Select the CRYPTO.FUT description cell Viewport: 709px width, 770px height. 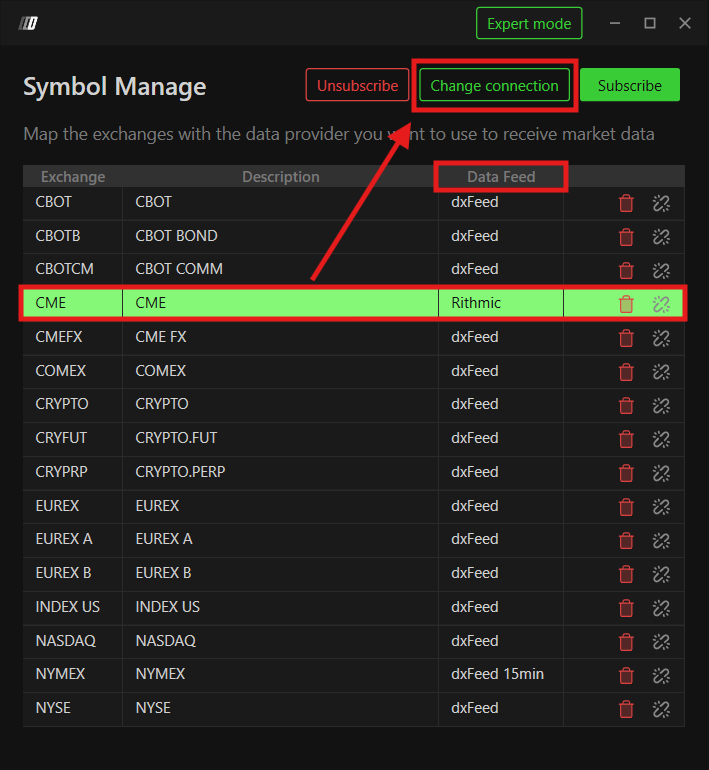click(x=280, y=438)
